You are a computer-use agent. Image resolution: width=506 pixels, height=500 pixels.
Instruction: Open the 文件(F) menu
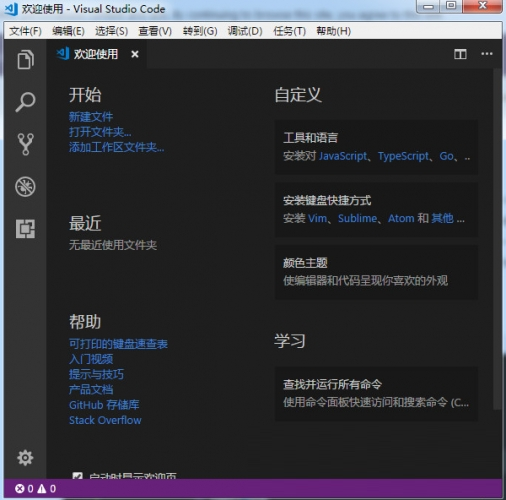pos(25,31)
